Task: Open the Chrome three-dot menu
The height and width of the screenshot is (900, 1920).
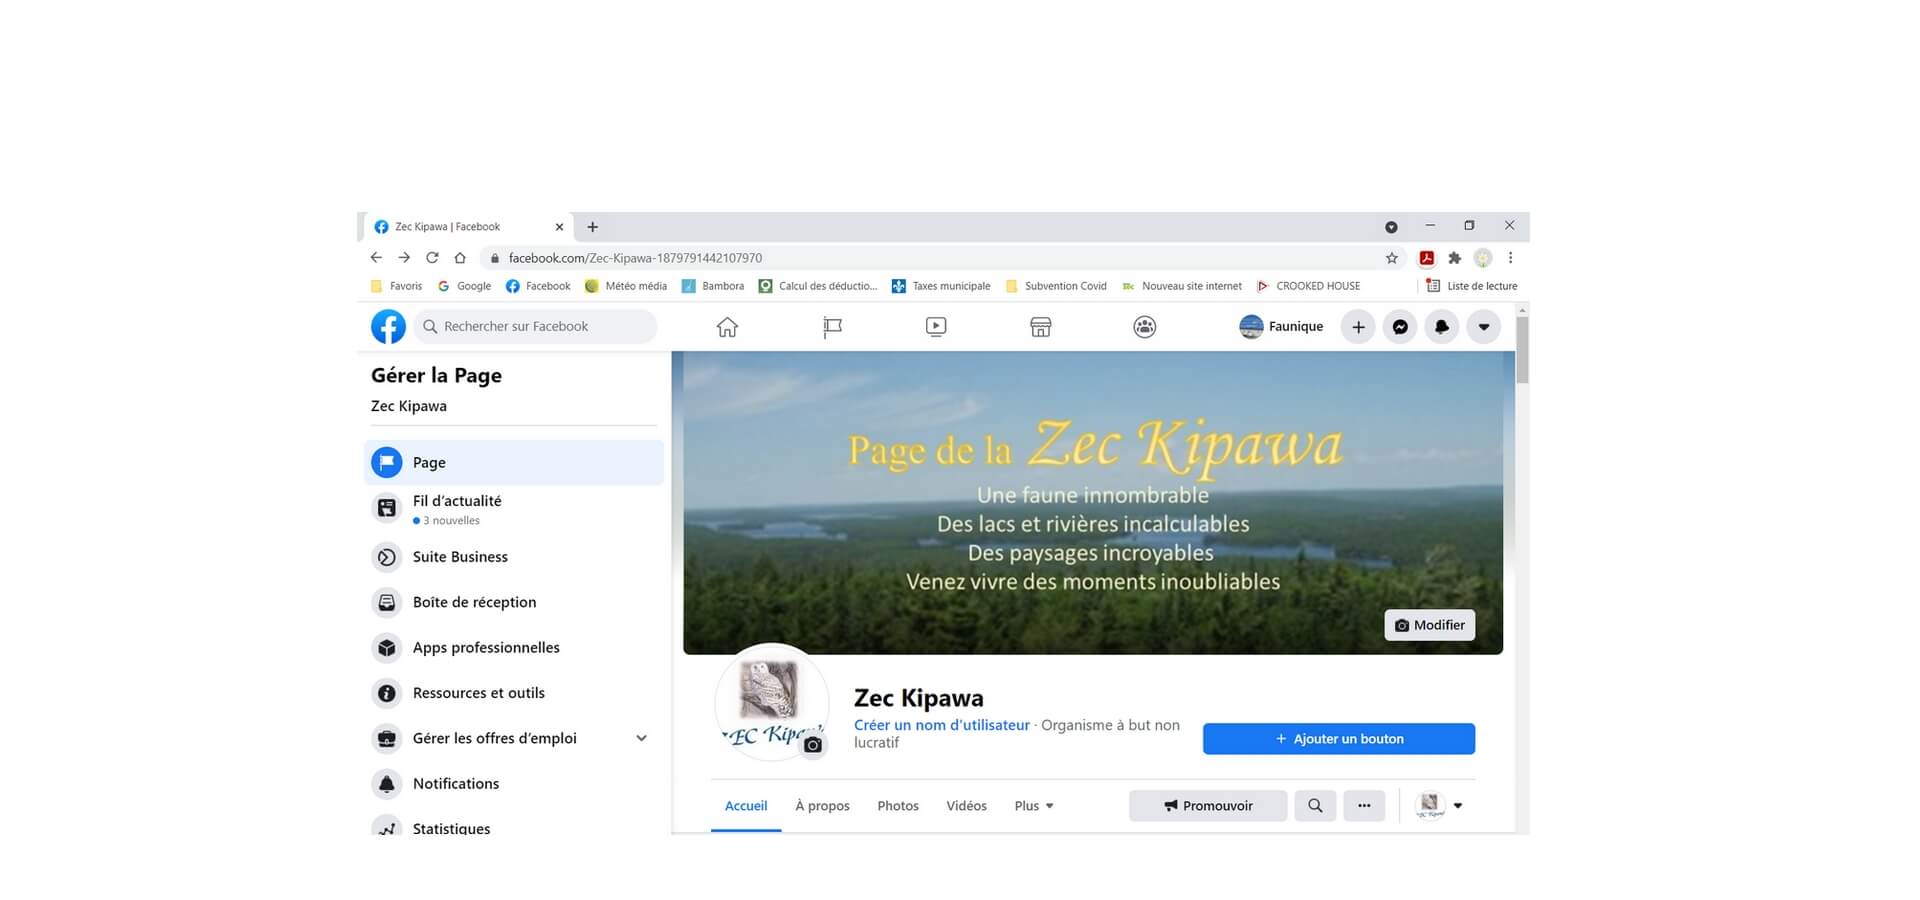Action: (x=1510, y=258)
